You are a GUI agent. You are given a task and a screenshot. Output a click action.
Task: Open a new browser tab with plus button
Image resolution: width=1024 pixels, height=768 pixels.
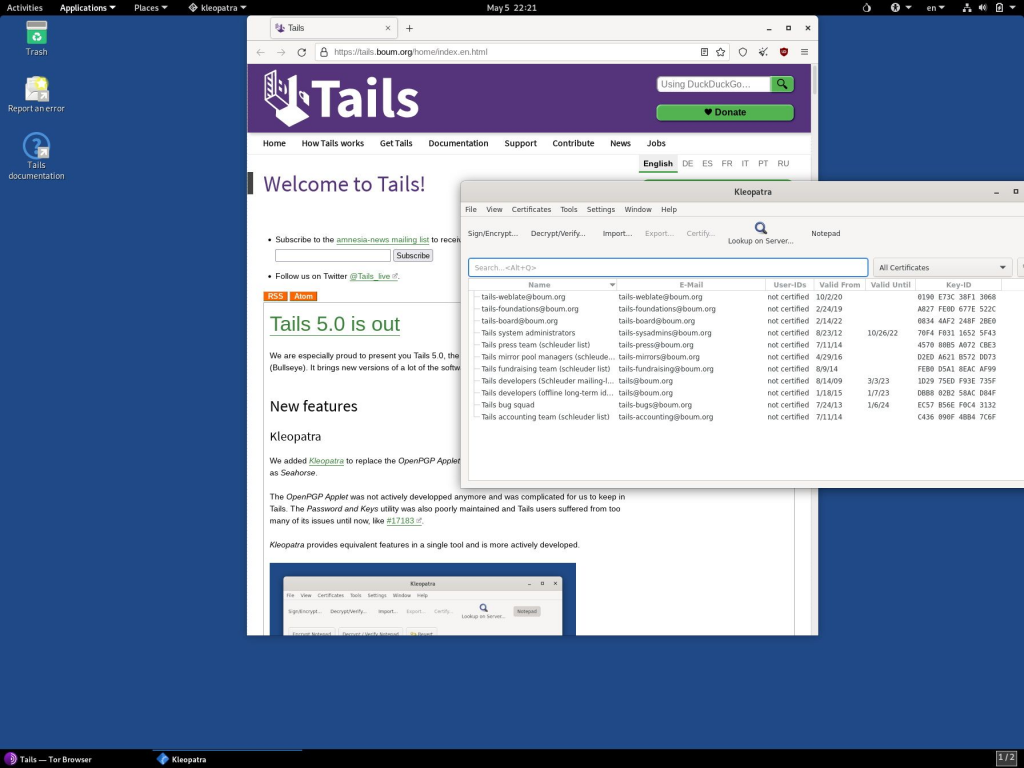click(x=409, y=28)
